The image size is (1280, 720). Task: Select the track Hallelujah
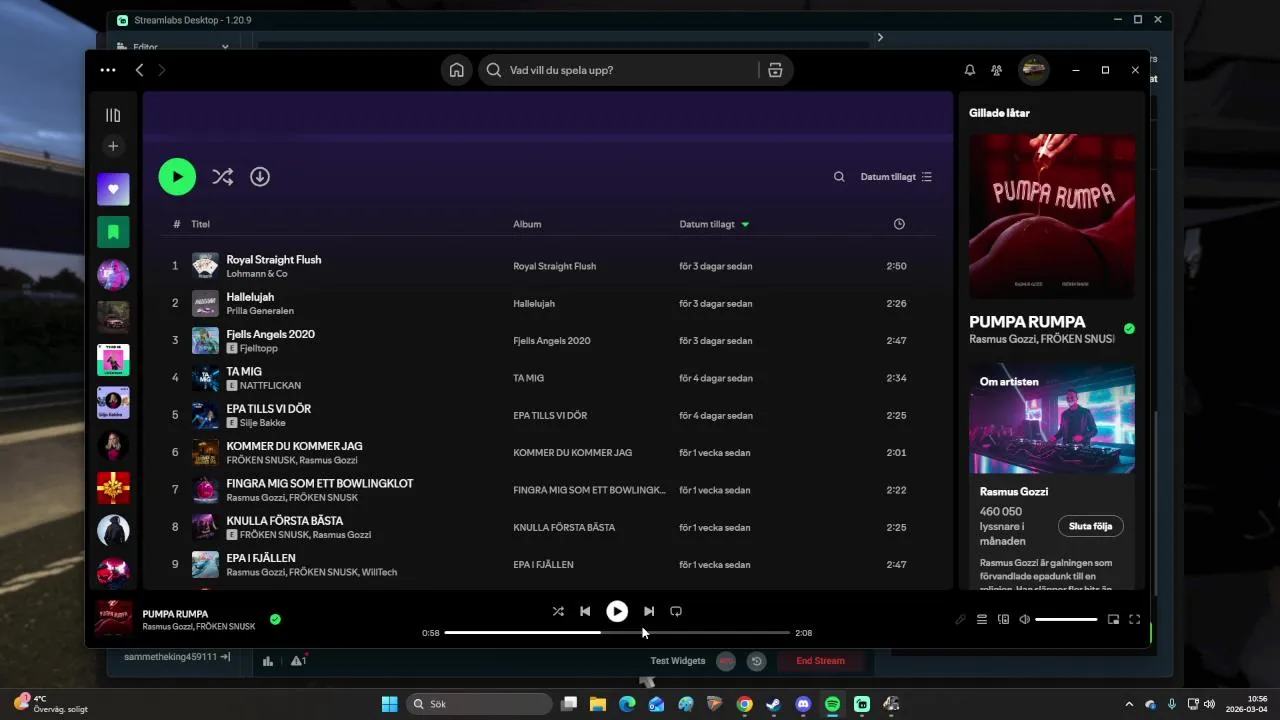tap(250, 297)
